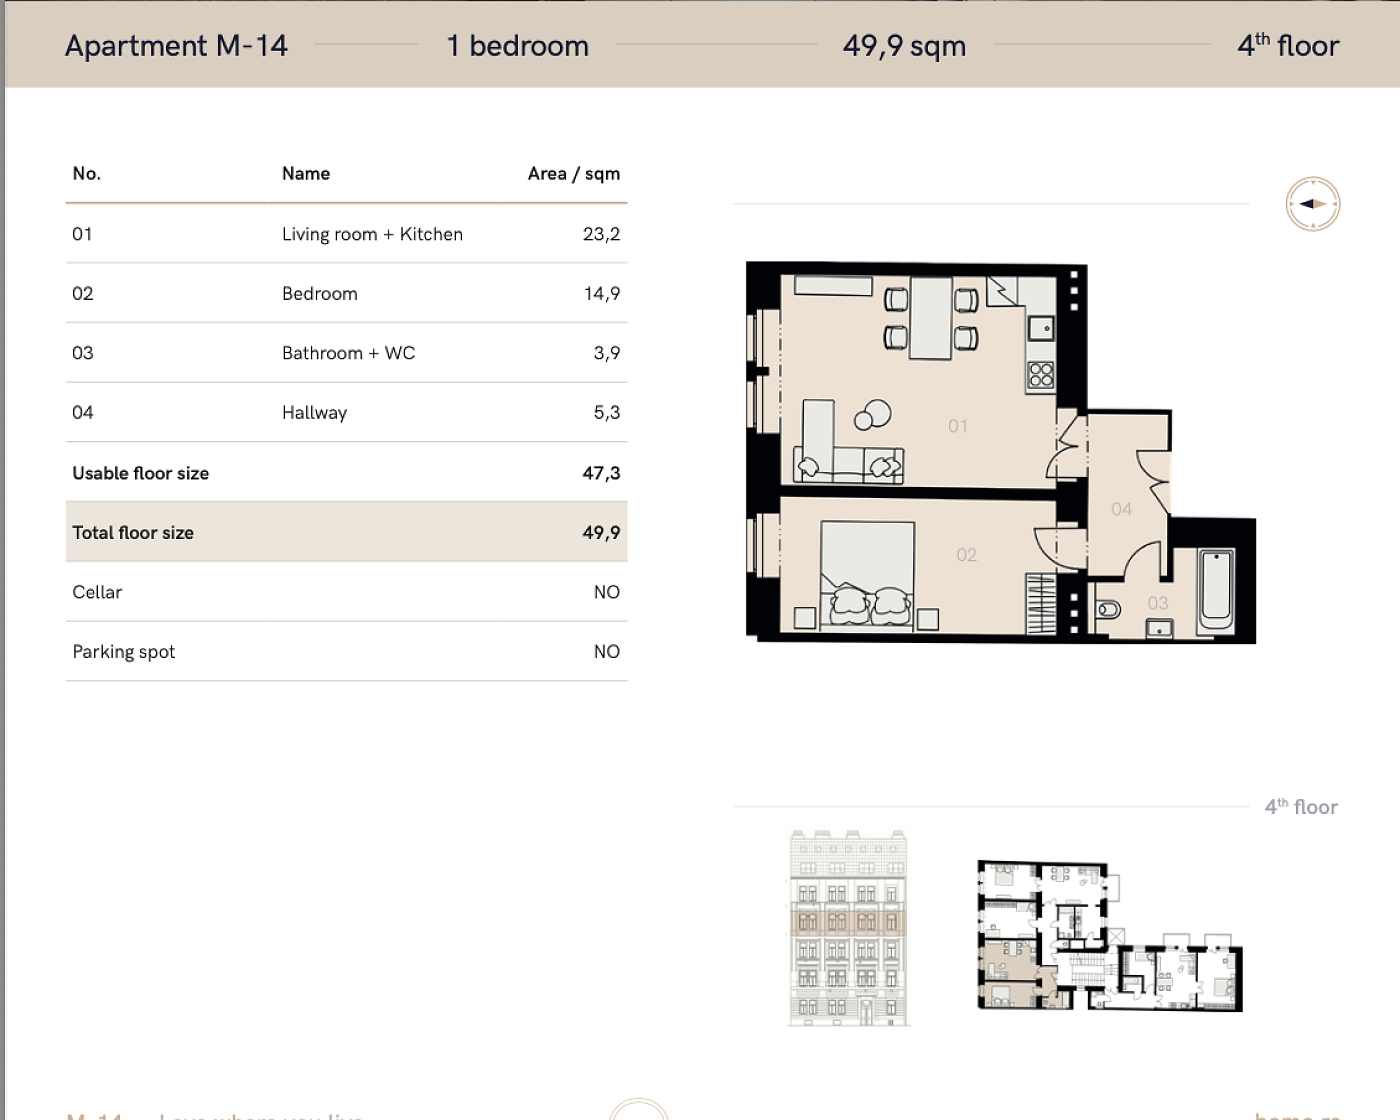Screen dimensions: 1400x1120
Task: Click the area value '14,9'
Action: [x=602, y=294]
